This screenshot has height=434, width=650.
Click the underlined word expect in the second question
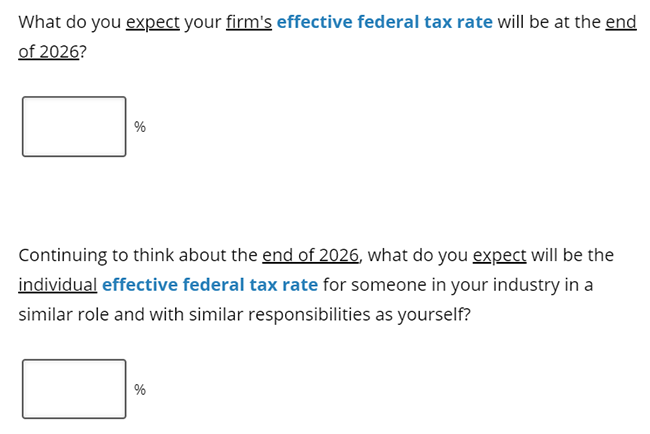[x=500, y=256]
